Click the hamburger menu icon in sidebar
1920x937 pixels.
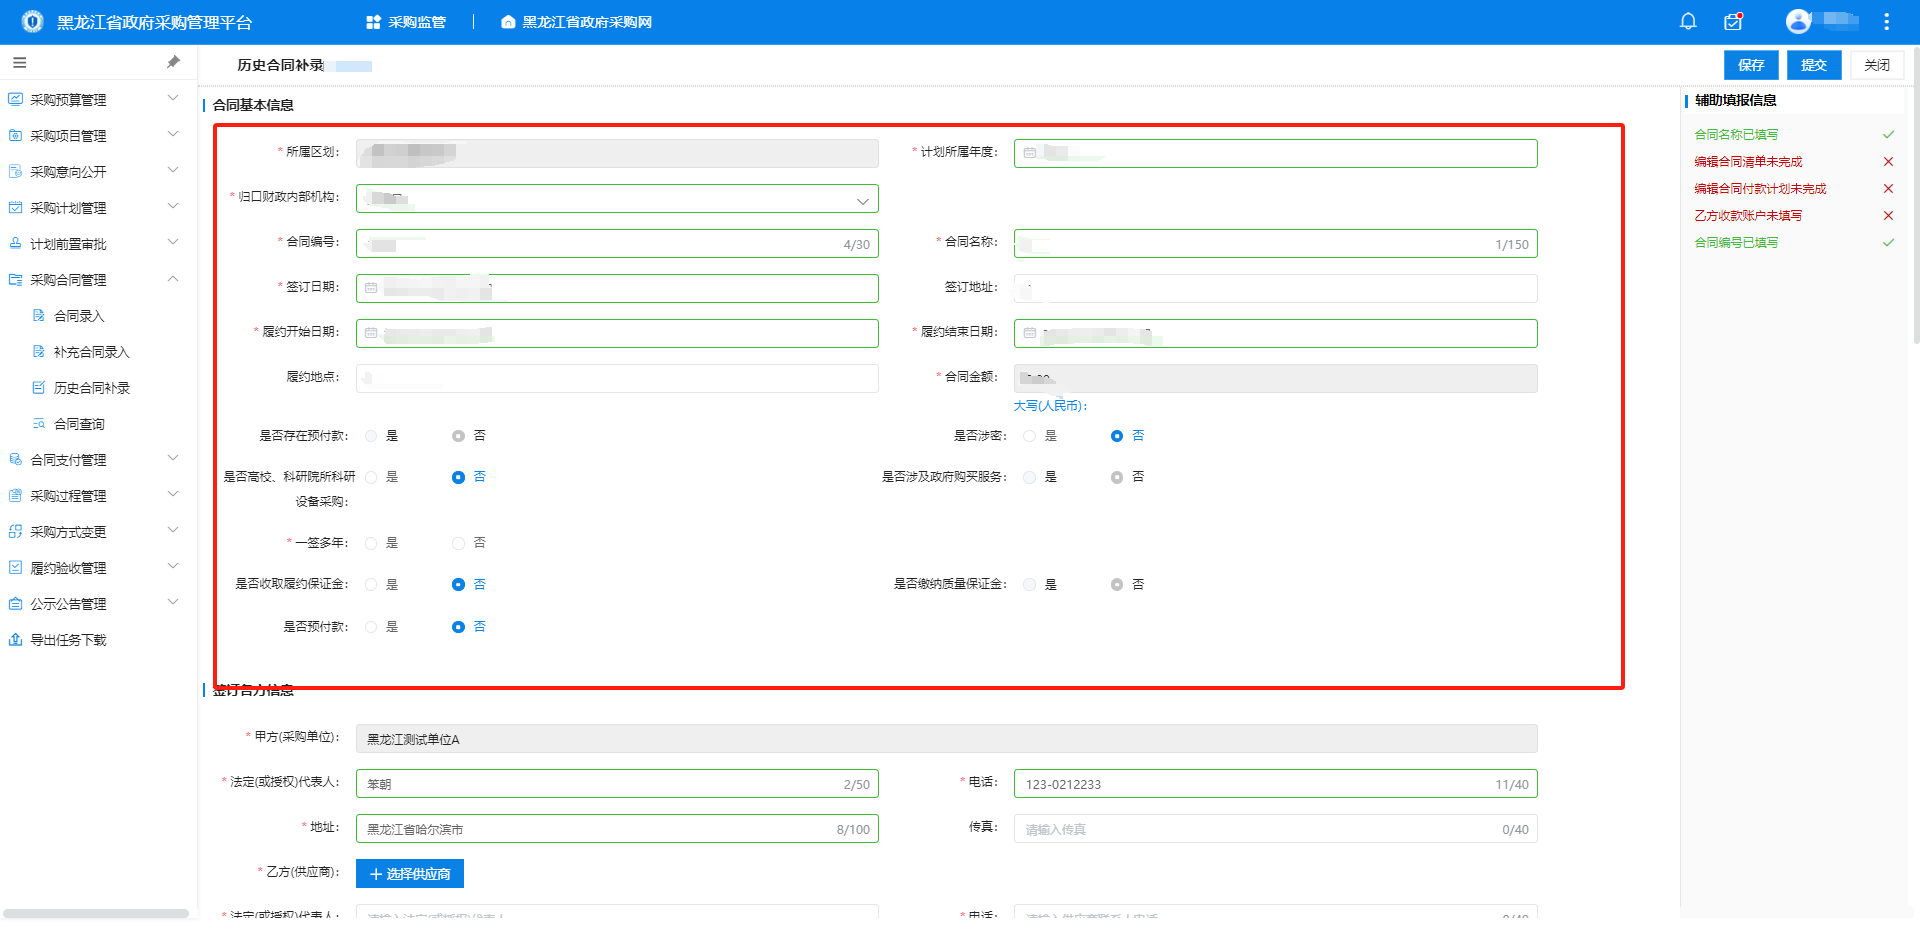click(x=19, y=62)
